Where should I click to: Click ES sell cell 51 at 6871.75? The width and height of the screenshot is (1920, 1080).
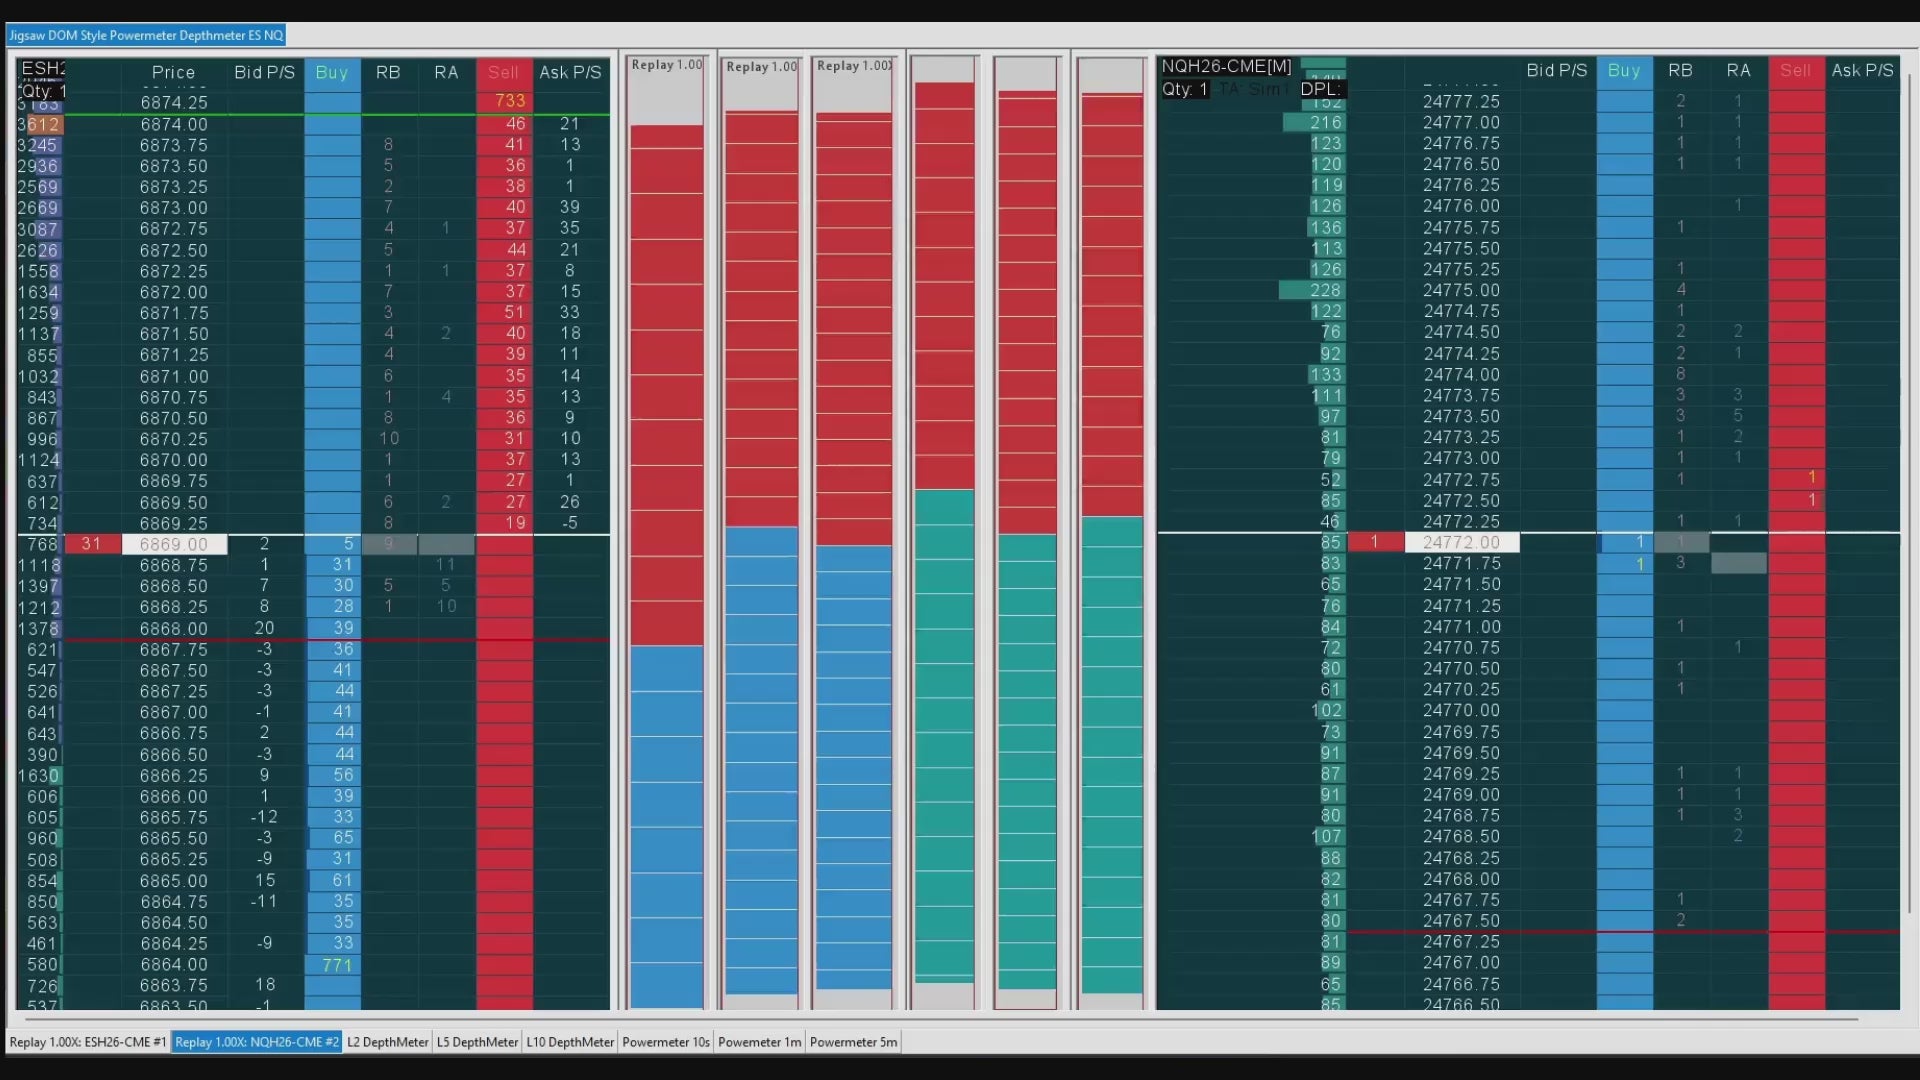click(504, 312)
